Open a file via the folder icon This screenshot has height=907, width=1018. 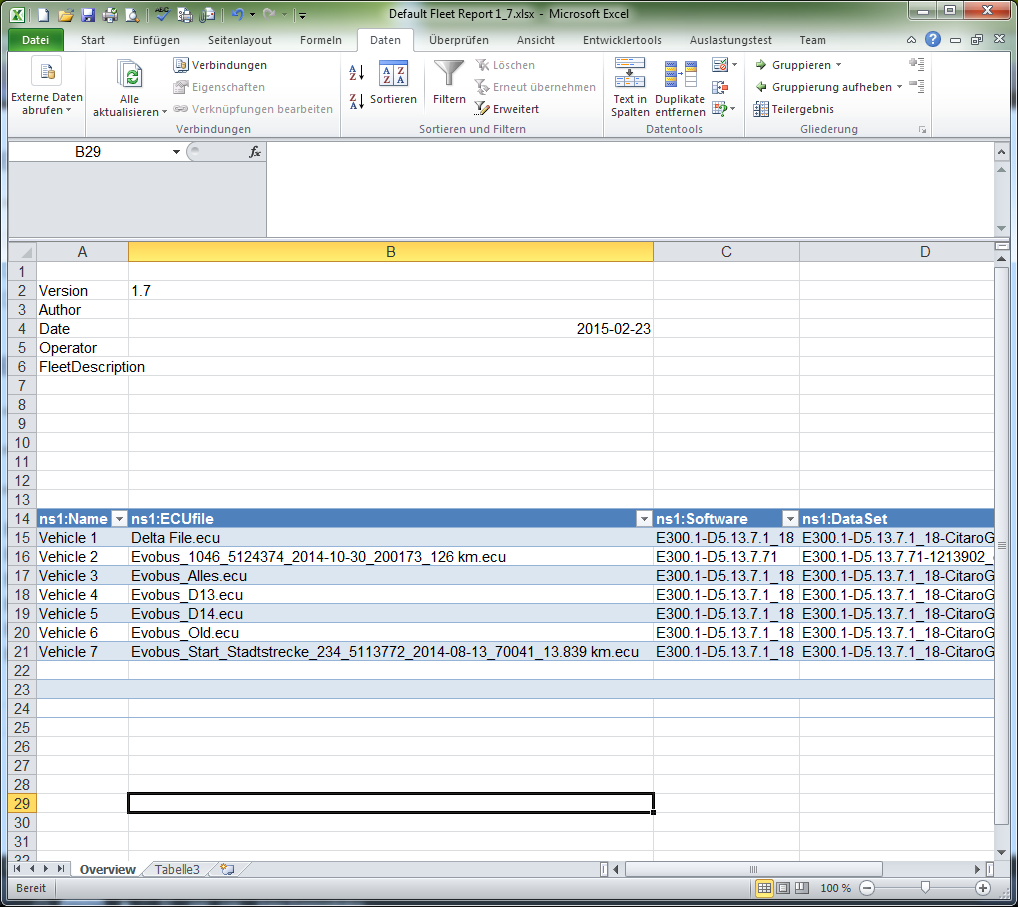click(66, 14)
